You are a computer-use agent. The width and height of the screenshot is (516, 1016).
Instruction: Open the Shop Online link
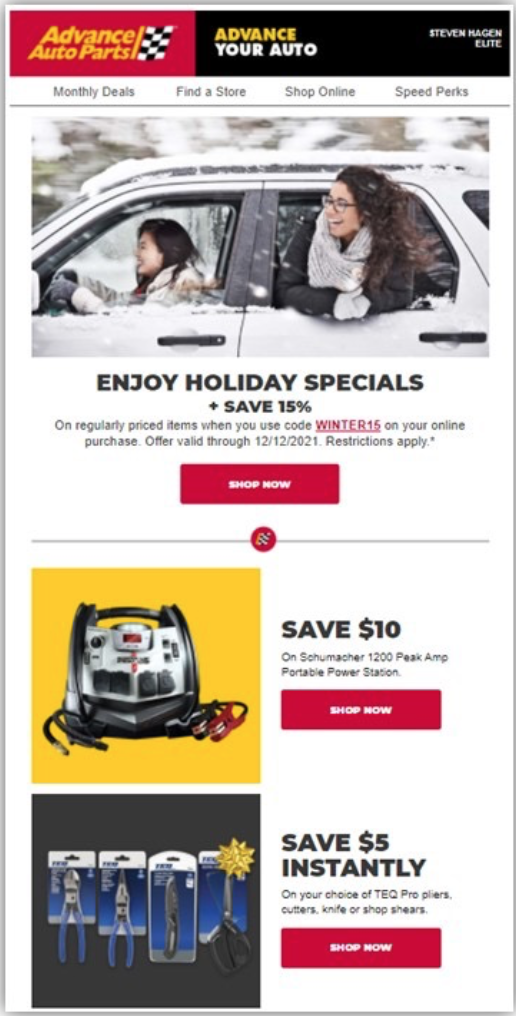[320, 92]
